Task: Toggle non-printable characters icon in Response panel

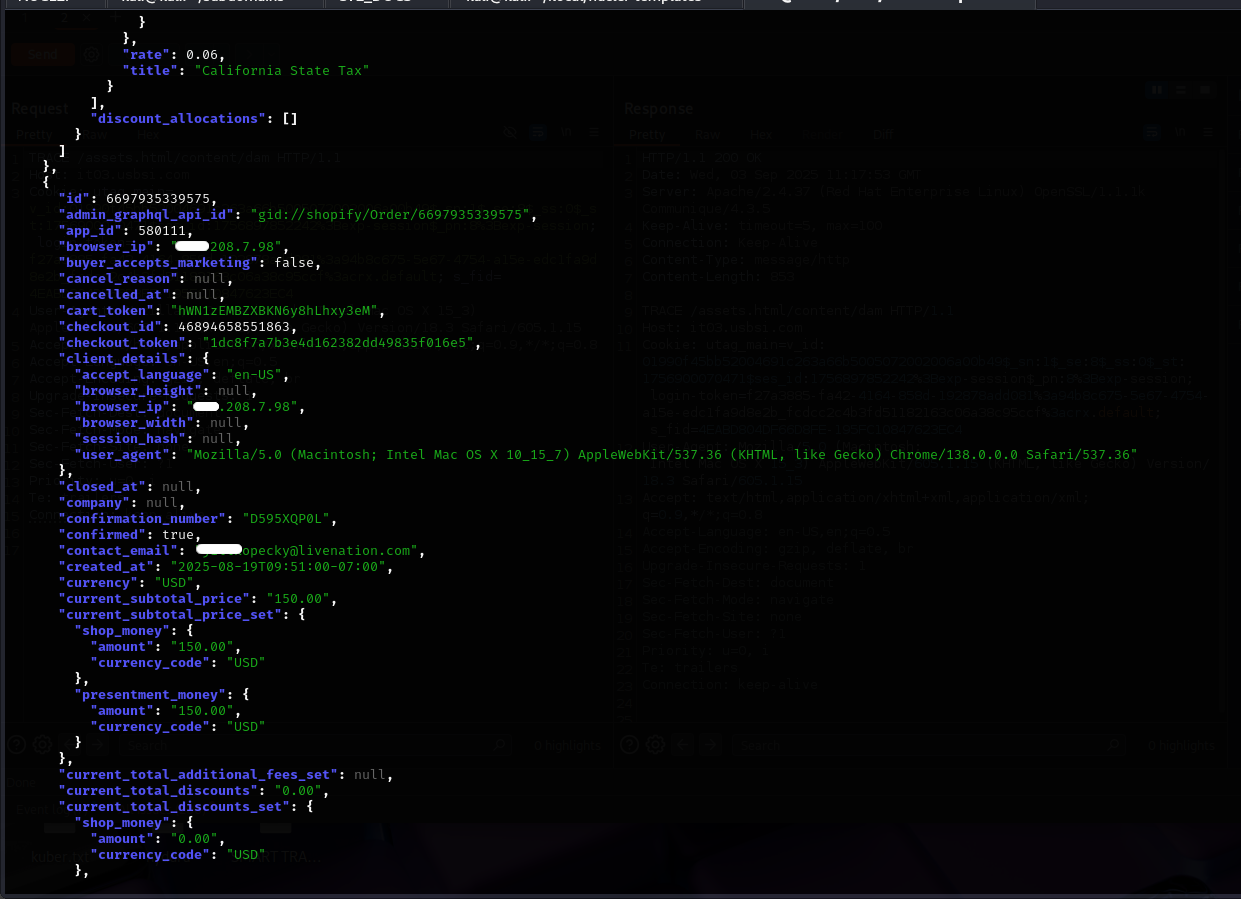Action: 1181,133
